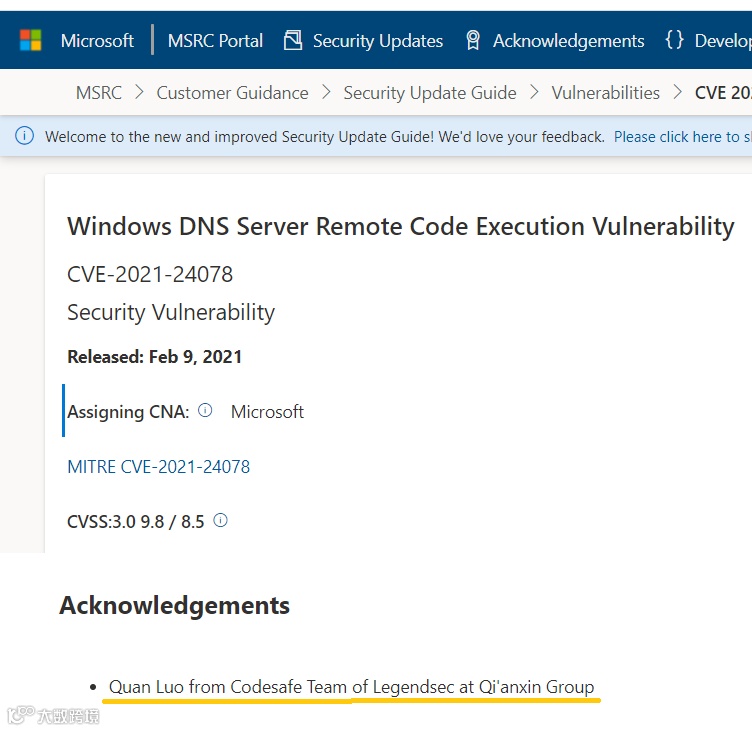Click the Assigning CNA info icon
This screenshot has width=752, height=731.
point(205,410)
